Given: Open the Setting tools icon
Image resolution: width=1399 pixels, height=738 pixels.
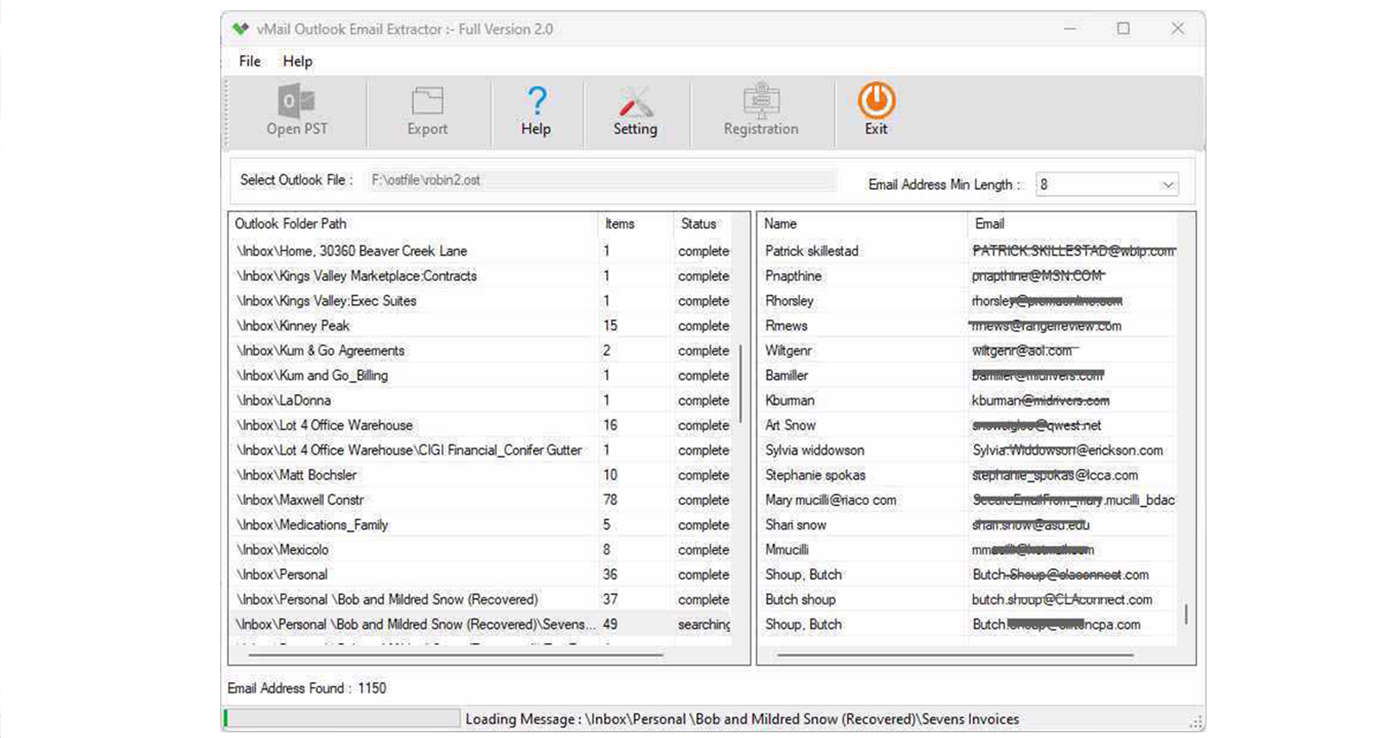Looking at the screenshot, I should click(x=635, y=102).
